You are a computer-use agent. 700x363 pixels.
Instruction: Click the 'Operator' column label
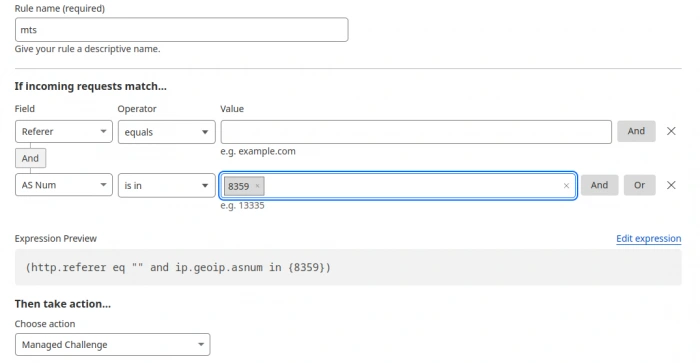[137, 109]
